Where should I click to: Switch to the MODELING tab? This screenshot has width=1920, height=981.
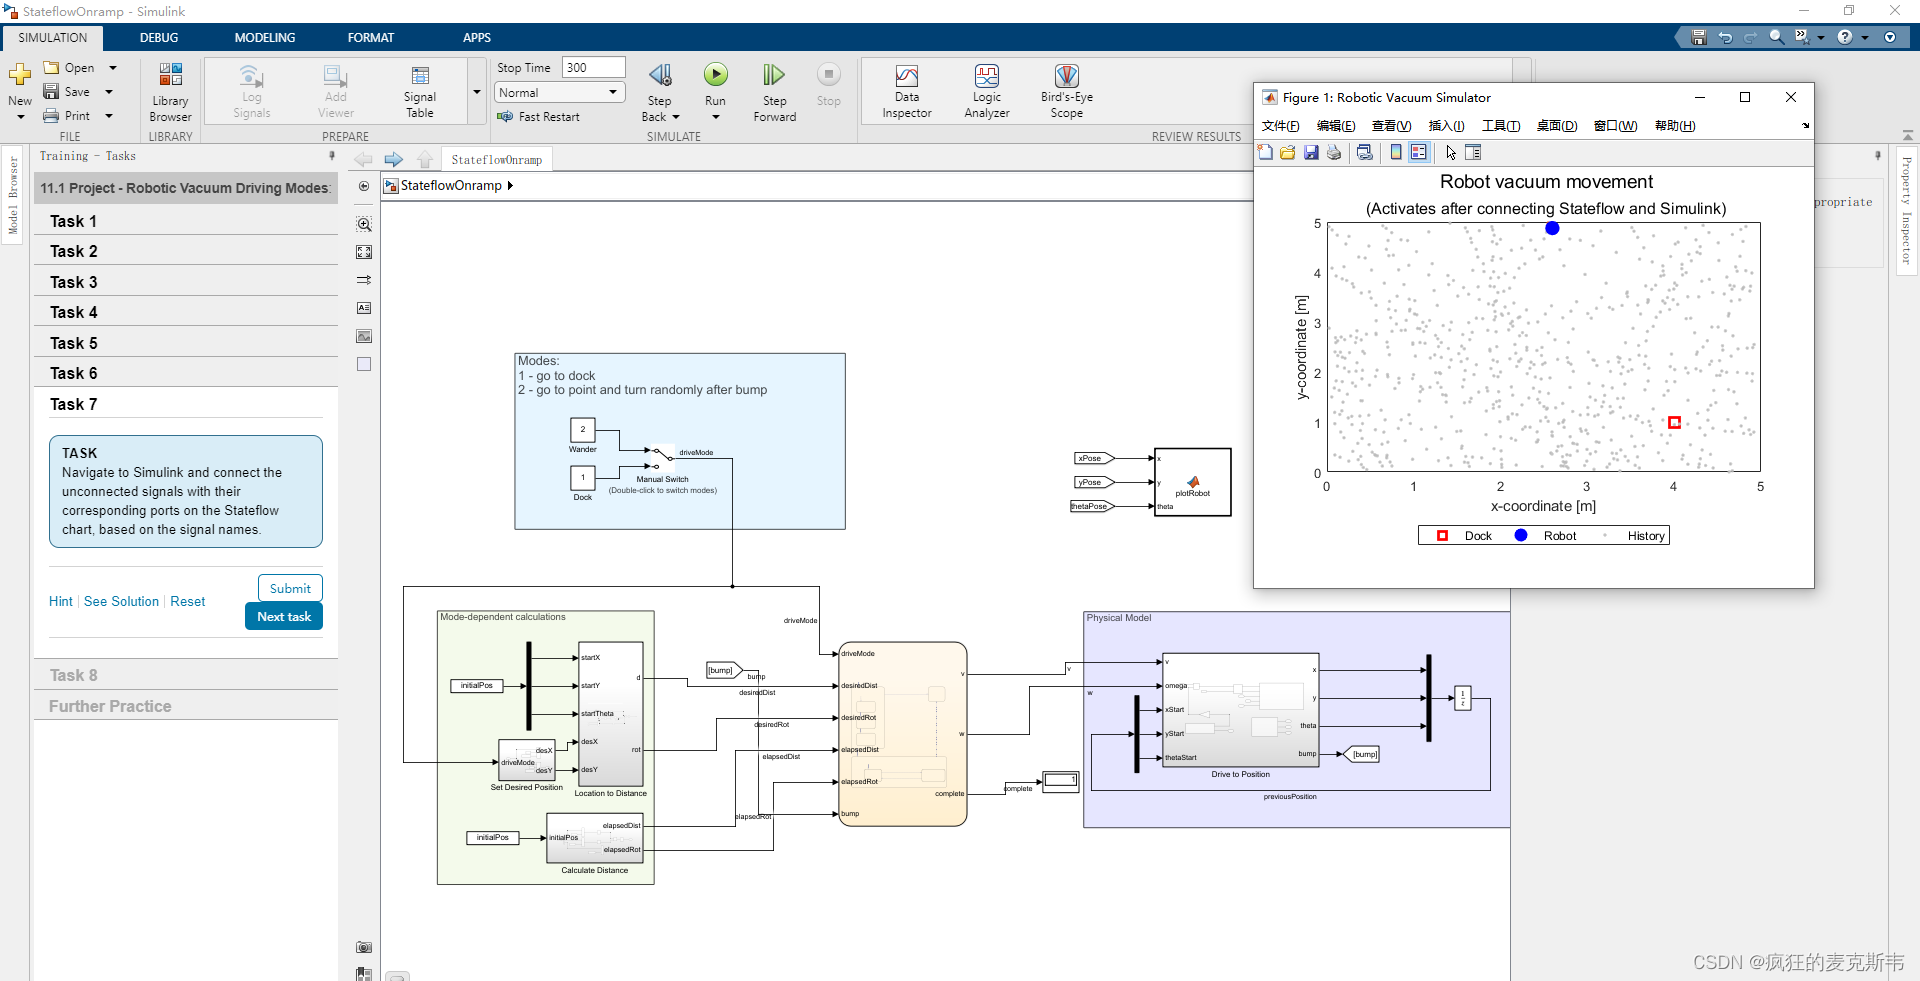[265, 38]
